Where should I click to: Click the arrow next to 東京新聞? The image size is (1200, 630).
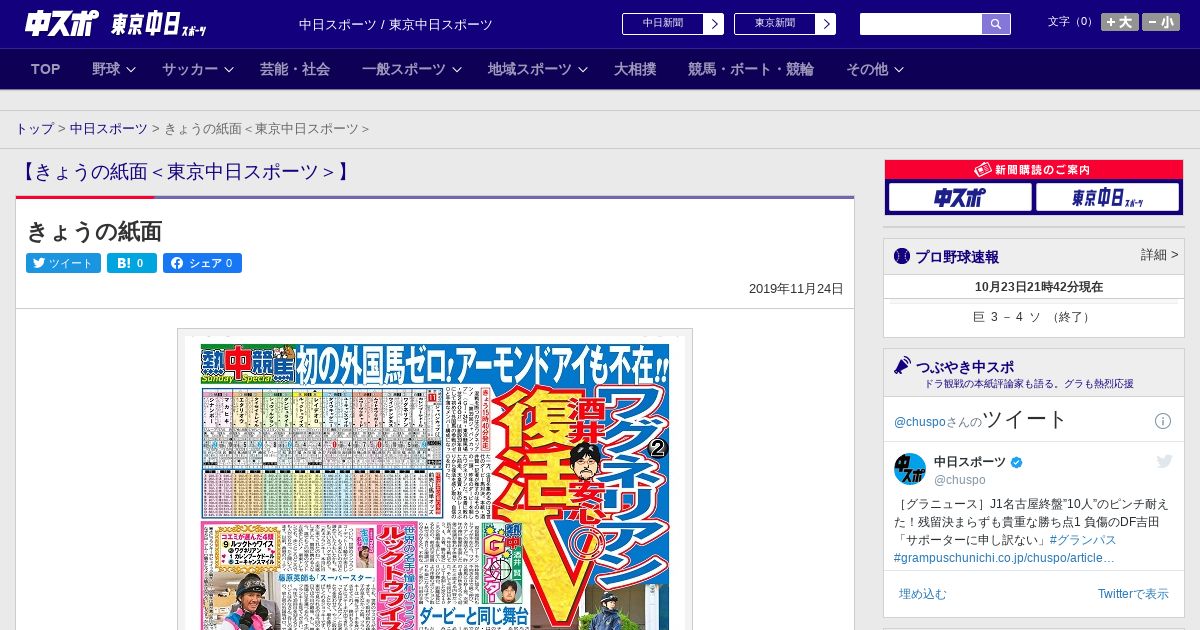[x=826, y=24]
